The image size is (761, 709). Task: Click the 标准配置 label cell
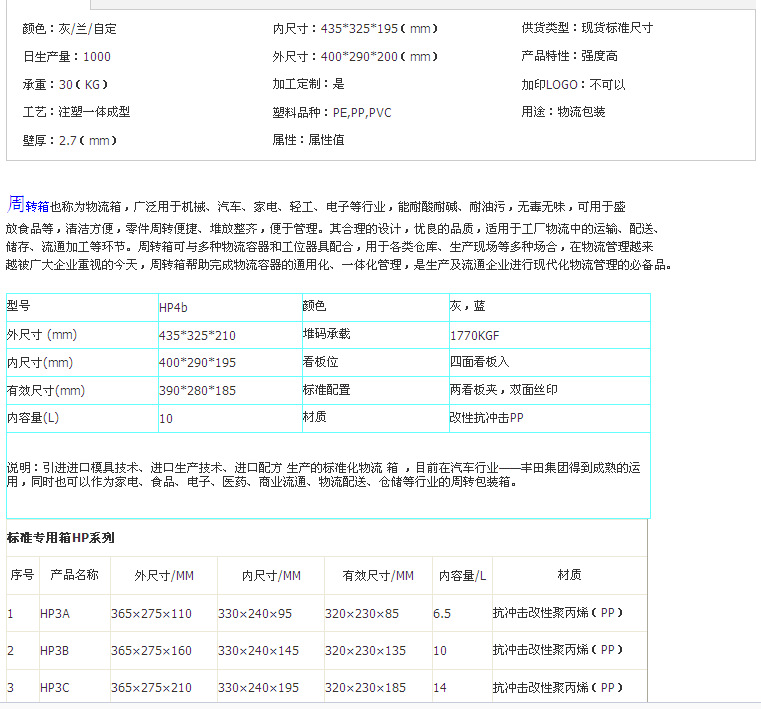[376, 391]
